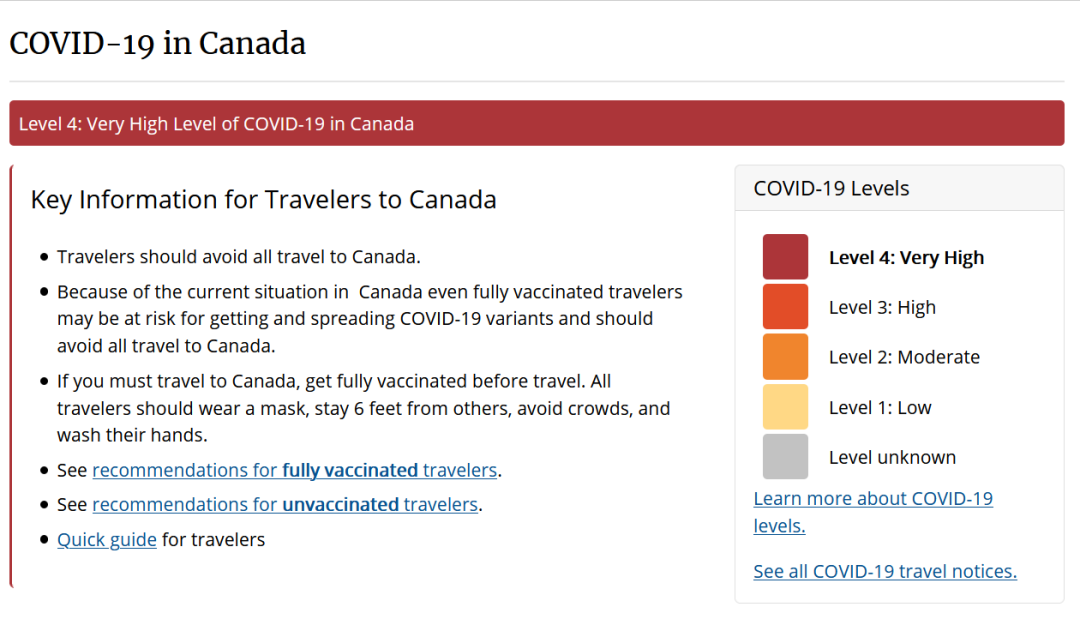Click the Level 1: Low label
The height and width of the screenshot is (631, 1080).
(x=880, y=408)
